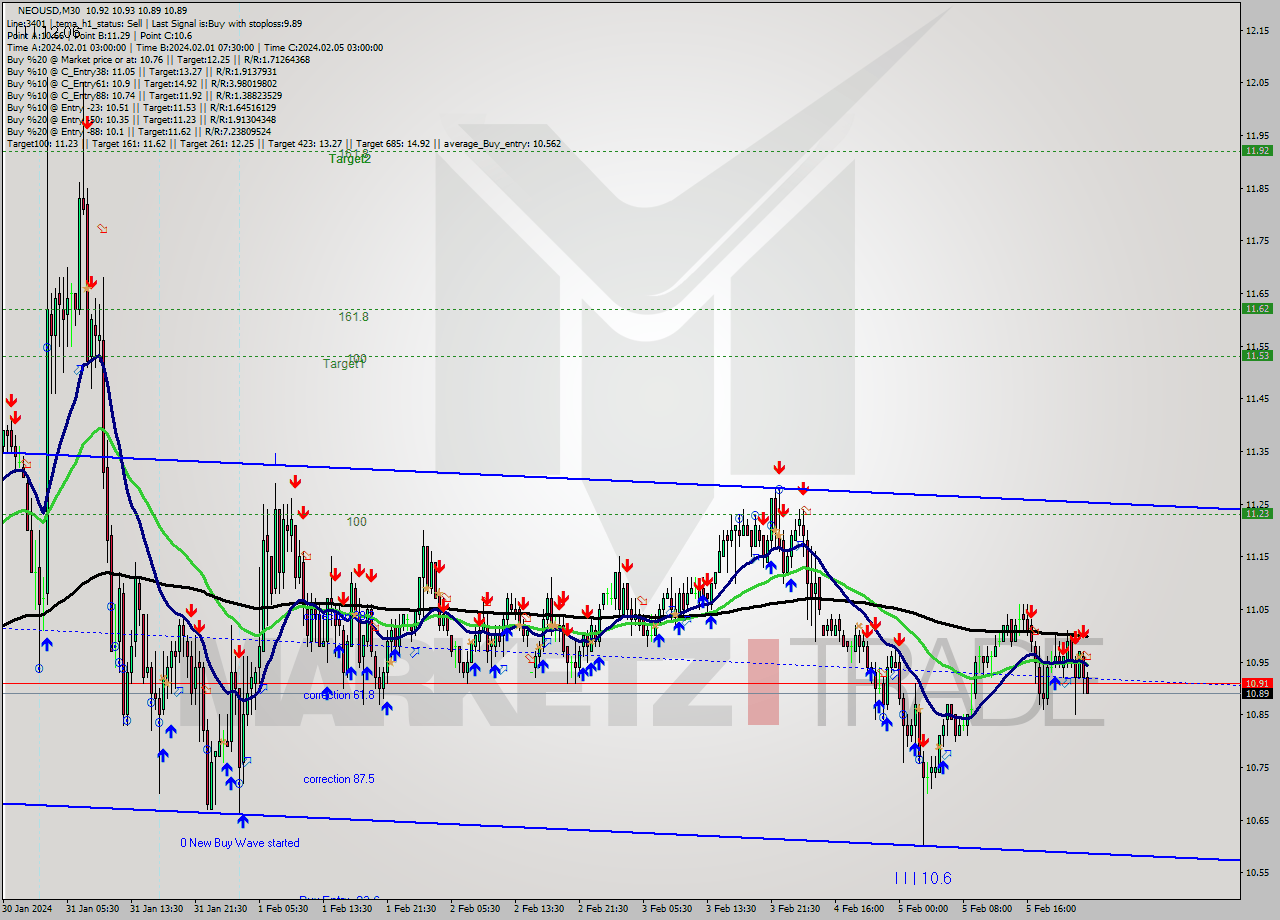
Task: Click the 'Entry -88: 10.1' buy line
Action: tap(138, 131)
